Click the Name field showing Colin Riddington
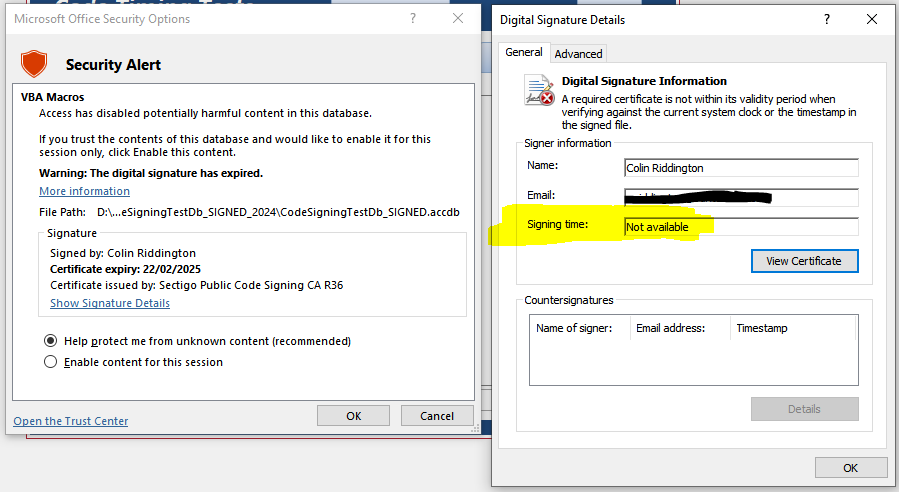This screenshot has width=899, height=492. pyautogui.click(x=741, y=168)
